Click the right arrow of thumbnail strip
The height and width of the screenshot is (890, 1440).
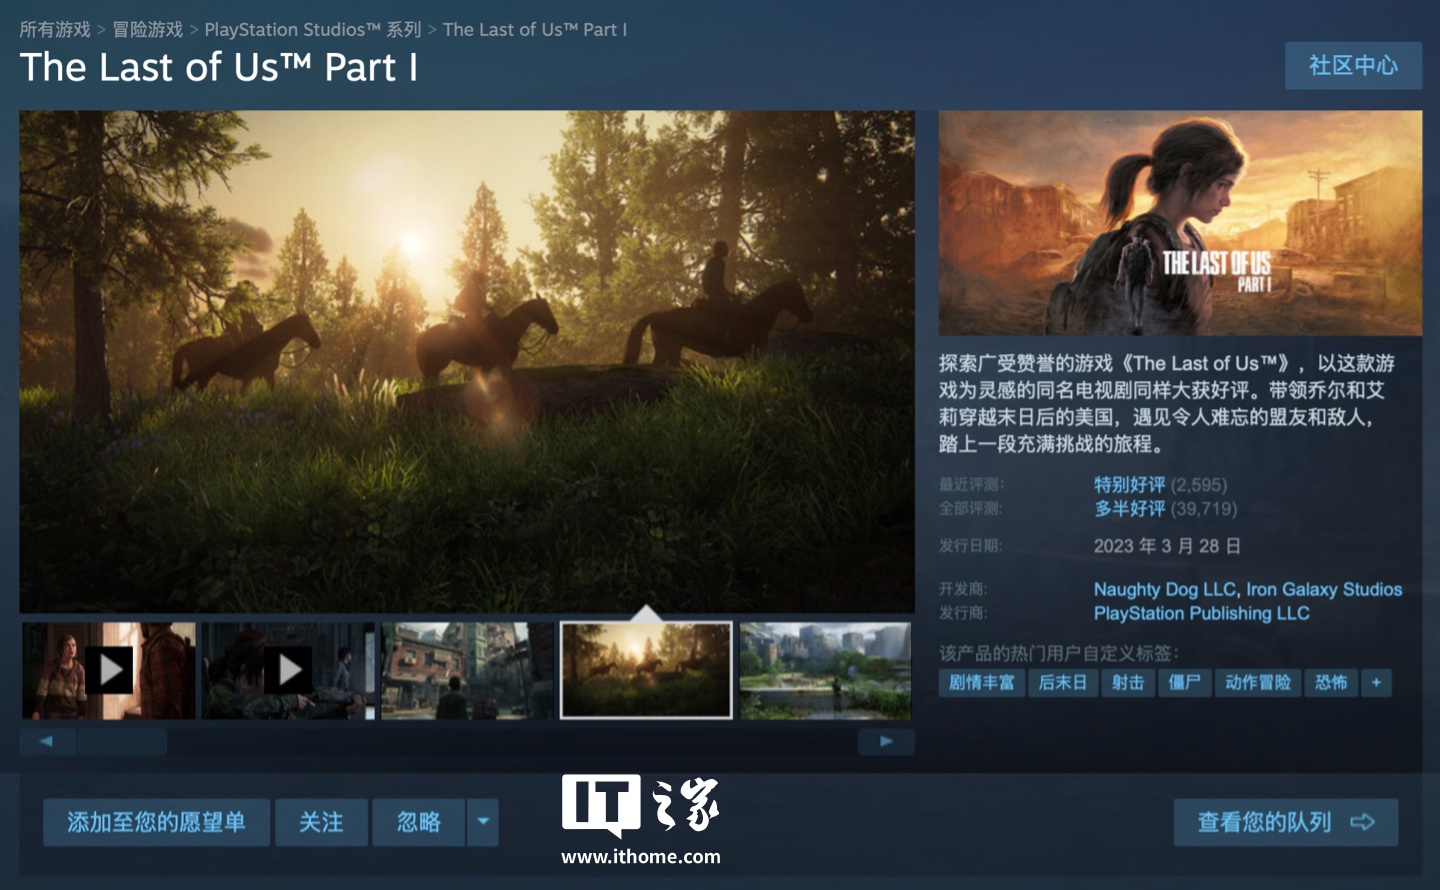pos(886,741)
